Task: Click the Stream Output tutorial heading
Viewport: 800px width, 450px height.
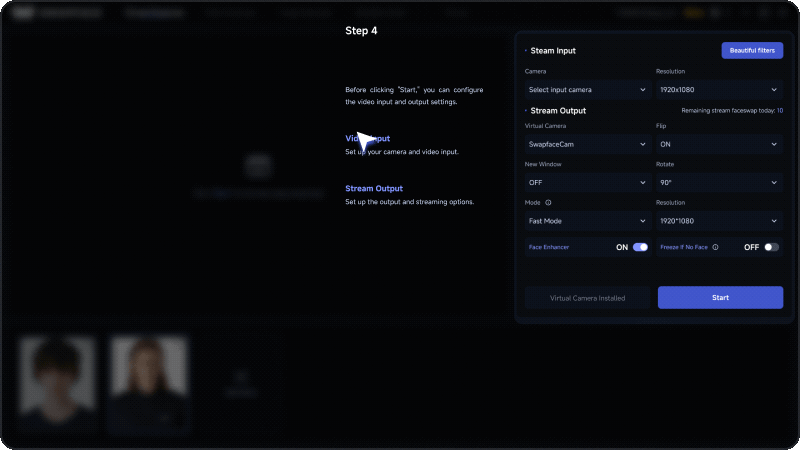Action: click(374, 188)
